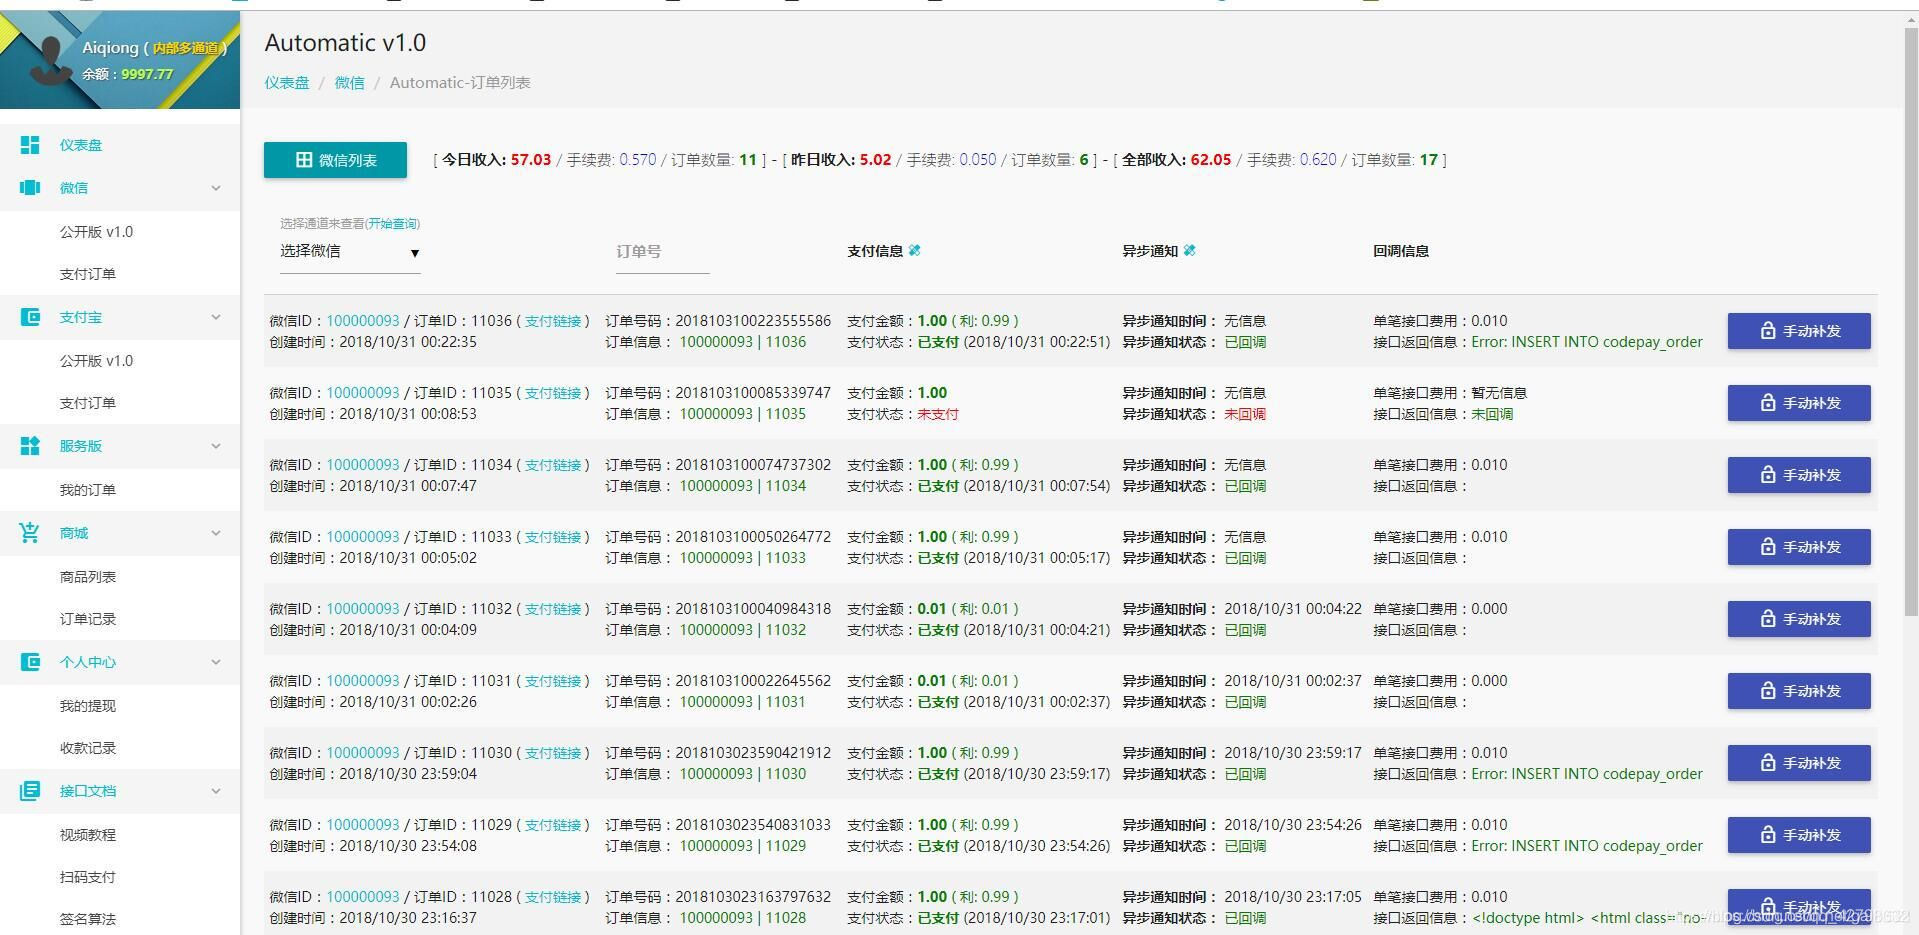1919x935 pixels.
Task: Click 异步通知时间 2018/10/31 00:04:22
Action: point(1293,609)
